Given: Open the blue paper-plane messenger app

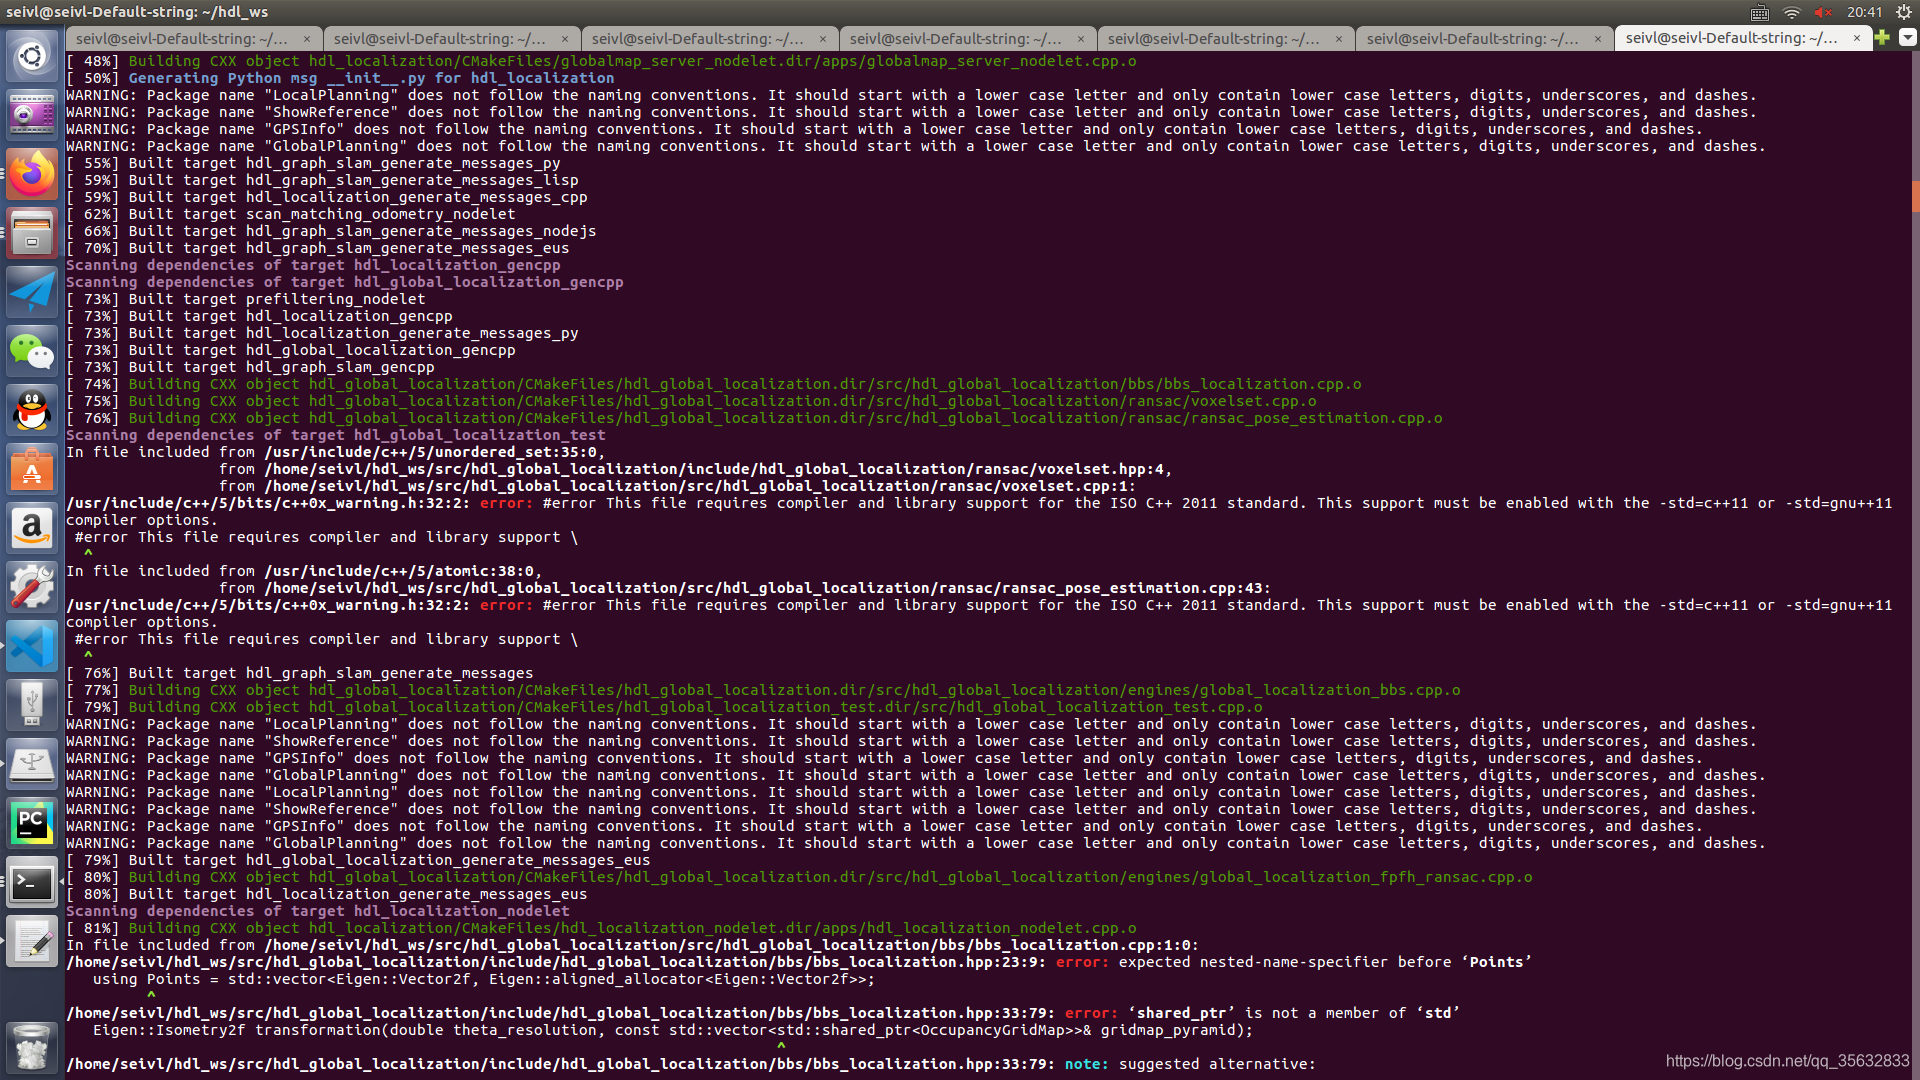Looking at the screenshot, I should point(32,292).
